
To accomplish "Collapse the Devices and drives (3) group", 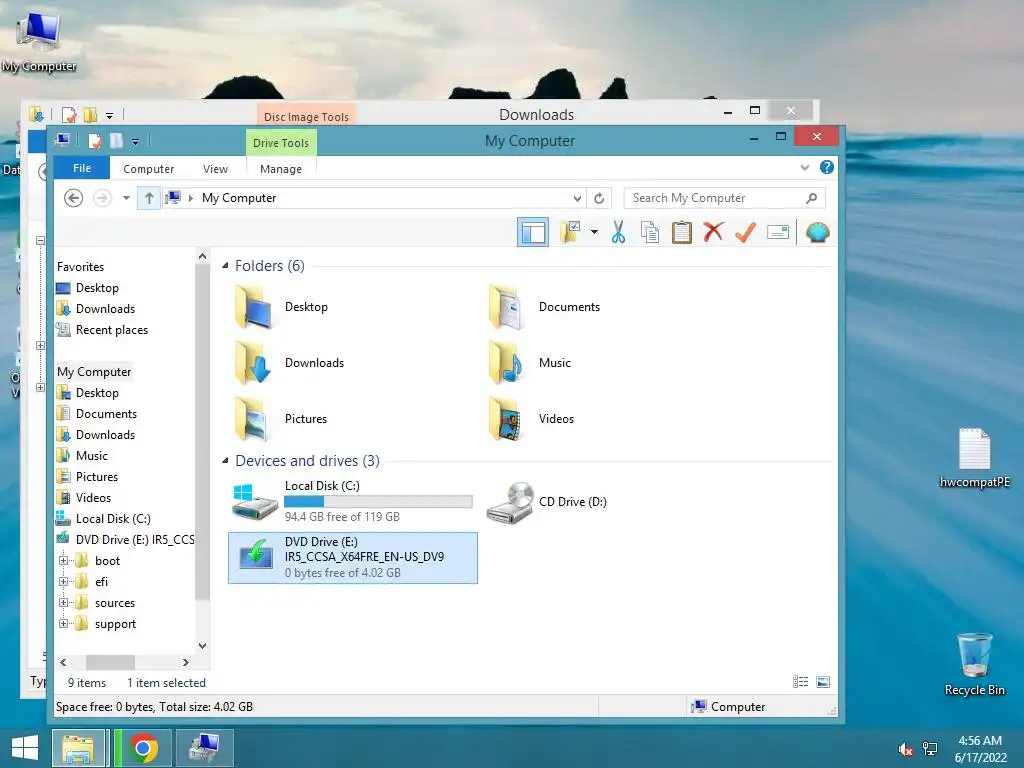I will 225,460.
